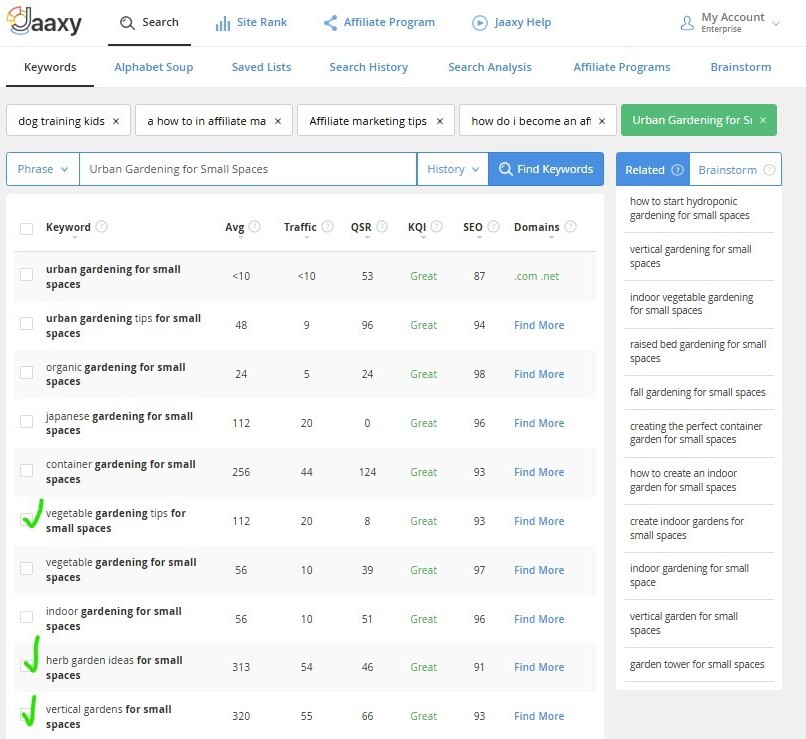Open Affiliate Program in top navigation
This screenshot has height=739, width=806.
coord(379,23)
